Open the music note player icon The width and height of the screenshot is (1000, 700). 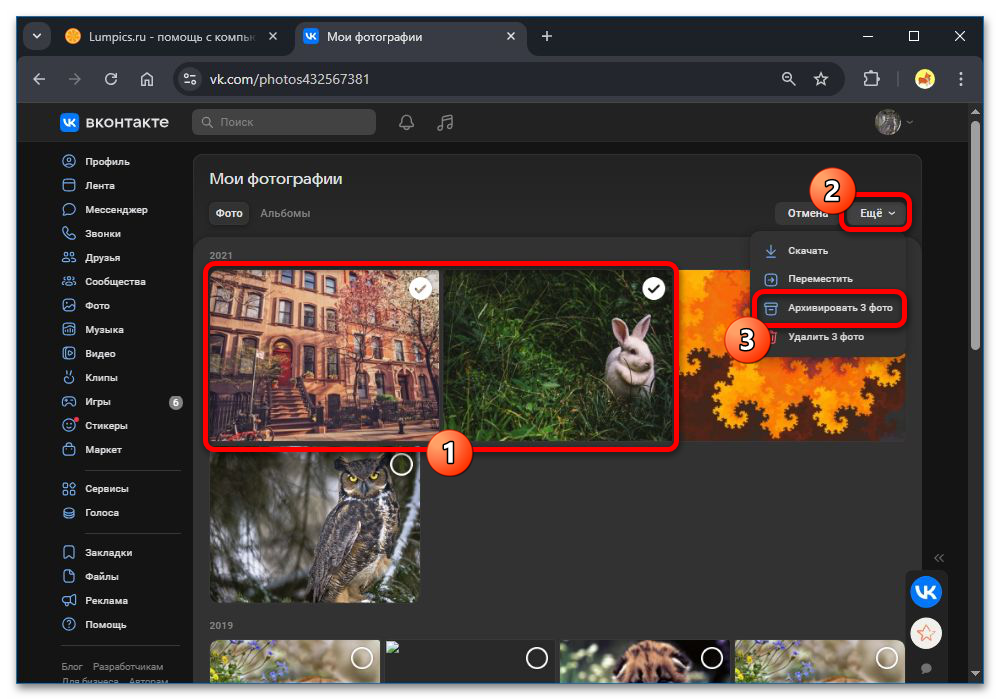click(445, 122)
